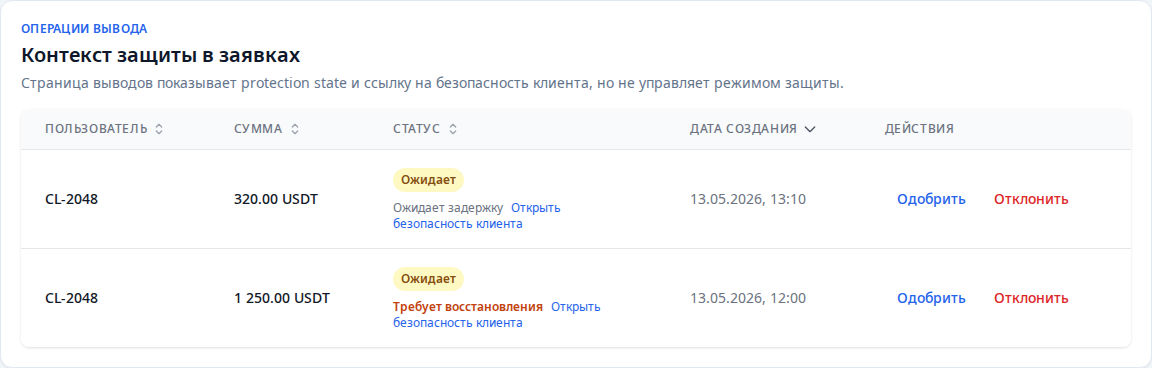Screen dimensions: 1152x368
Task: Reject the 1 250.00 USDT withdrawal
Action: click(1031, 298)
